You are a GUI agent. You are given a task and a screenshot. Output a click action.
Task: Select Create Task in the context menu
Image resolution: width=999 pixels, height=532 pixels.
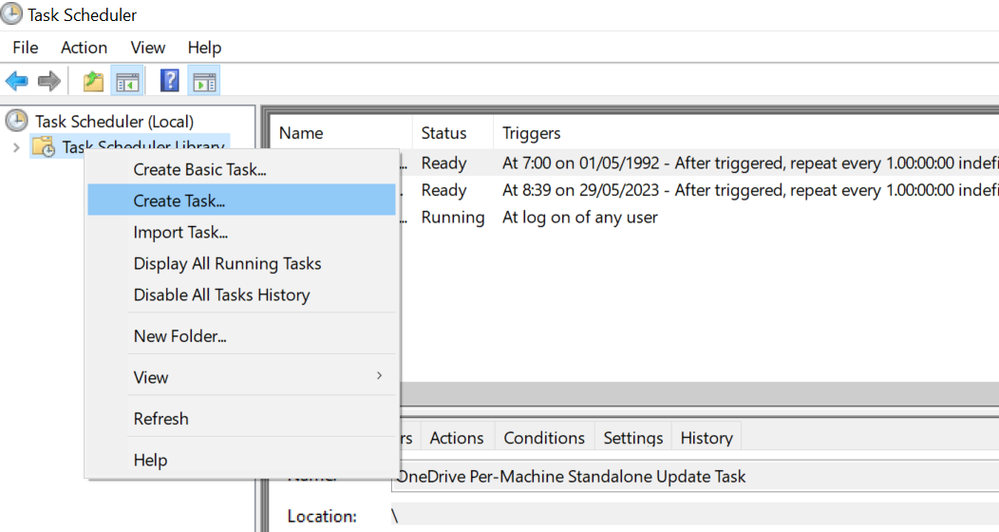180,201
